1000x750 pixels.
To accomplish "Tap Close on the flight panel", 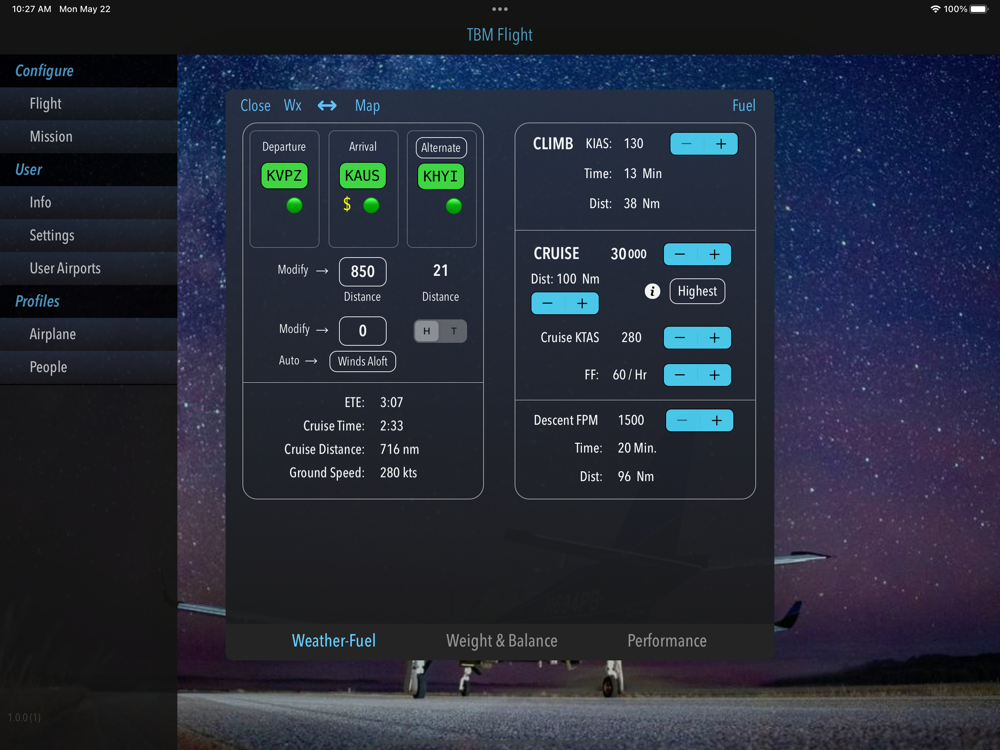I will tap(255, 105).
